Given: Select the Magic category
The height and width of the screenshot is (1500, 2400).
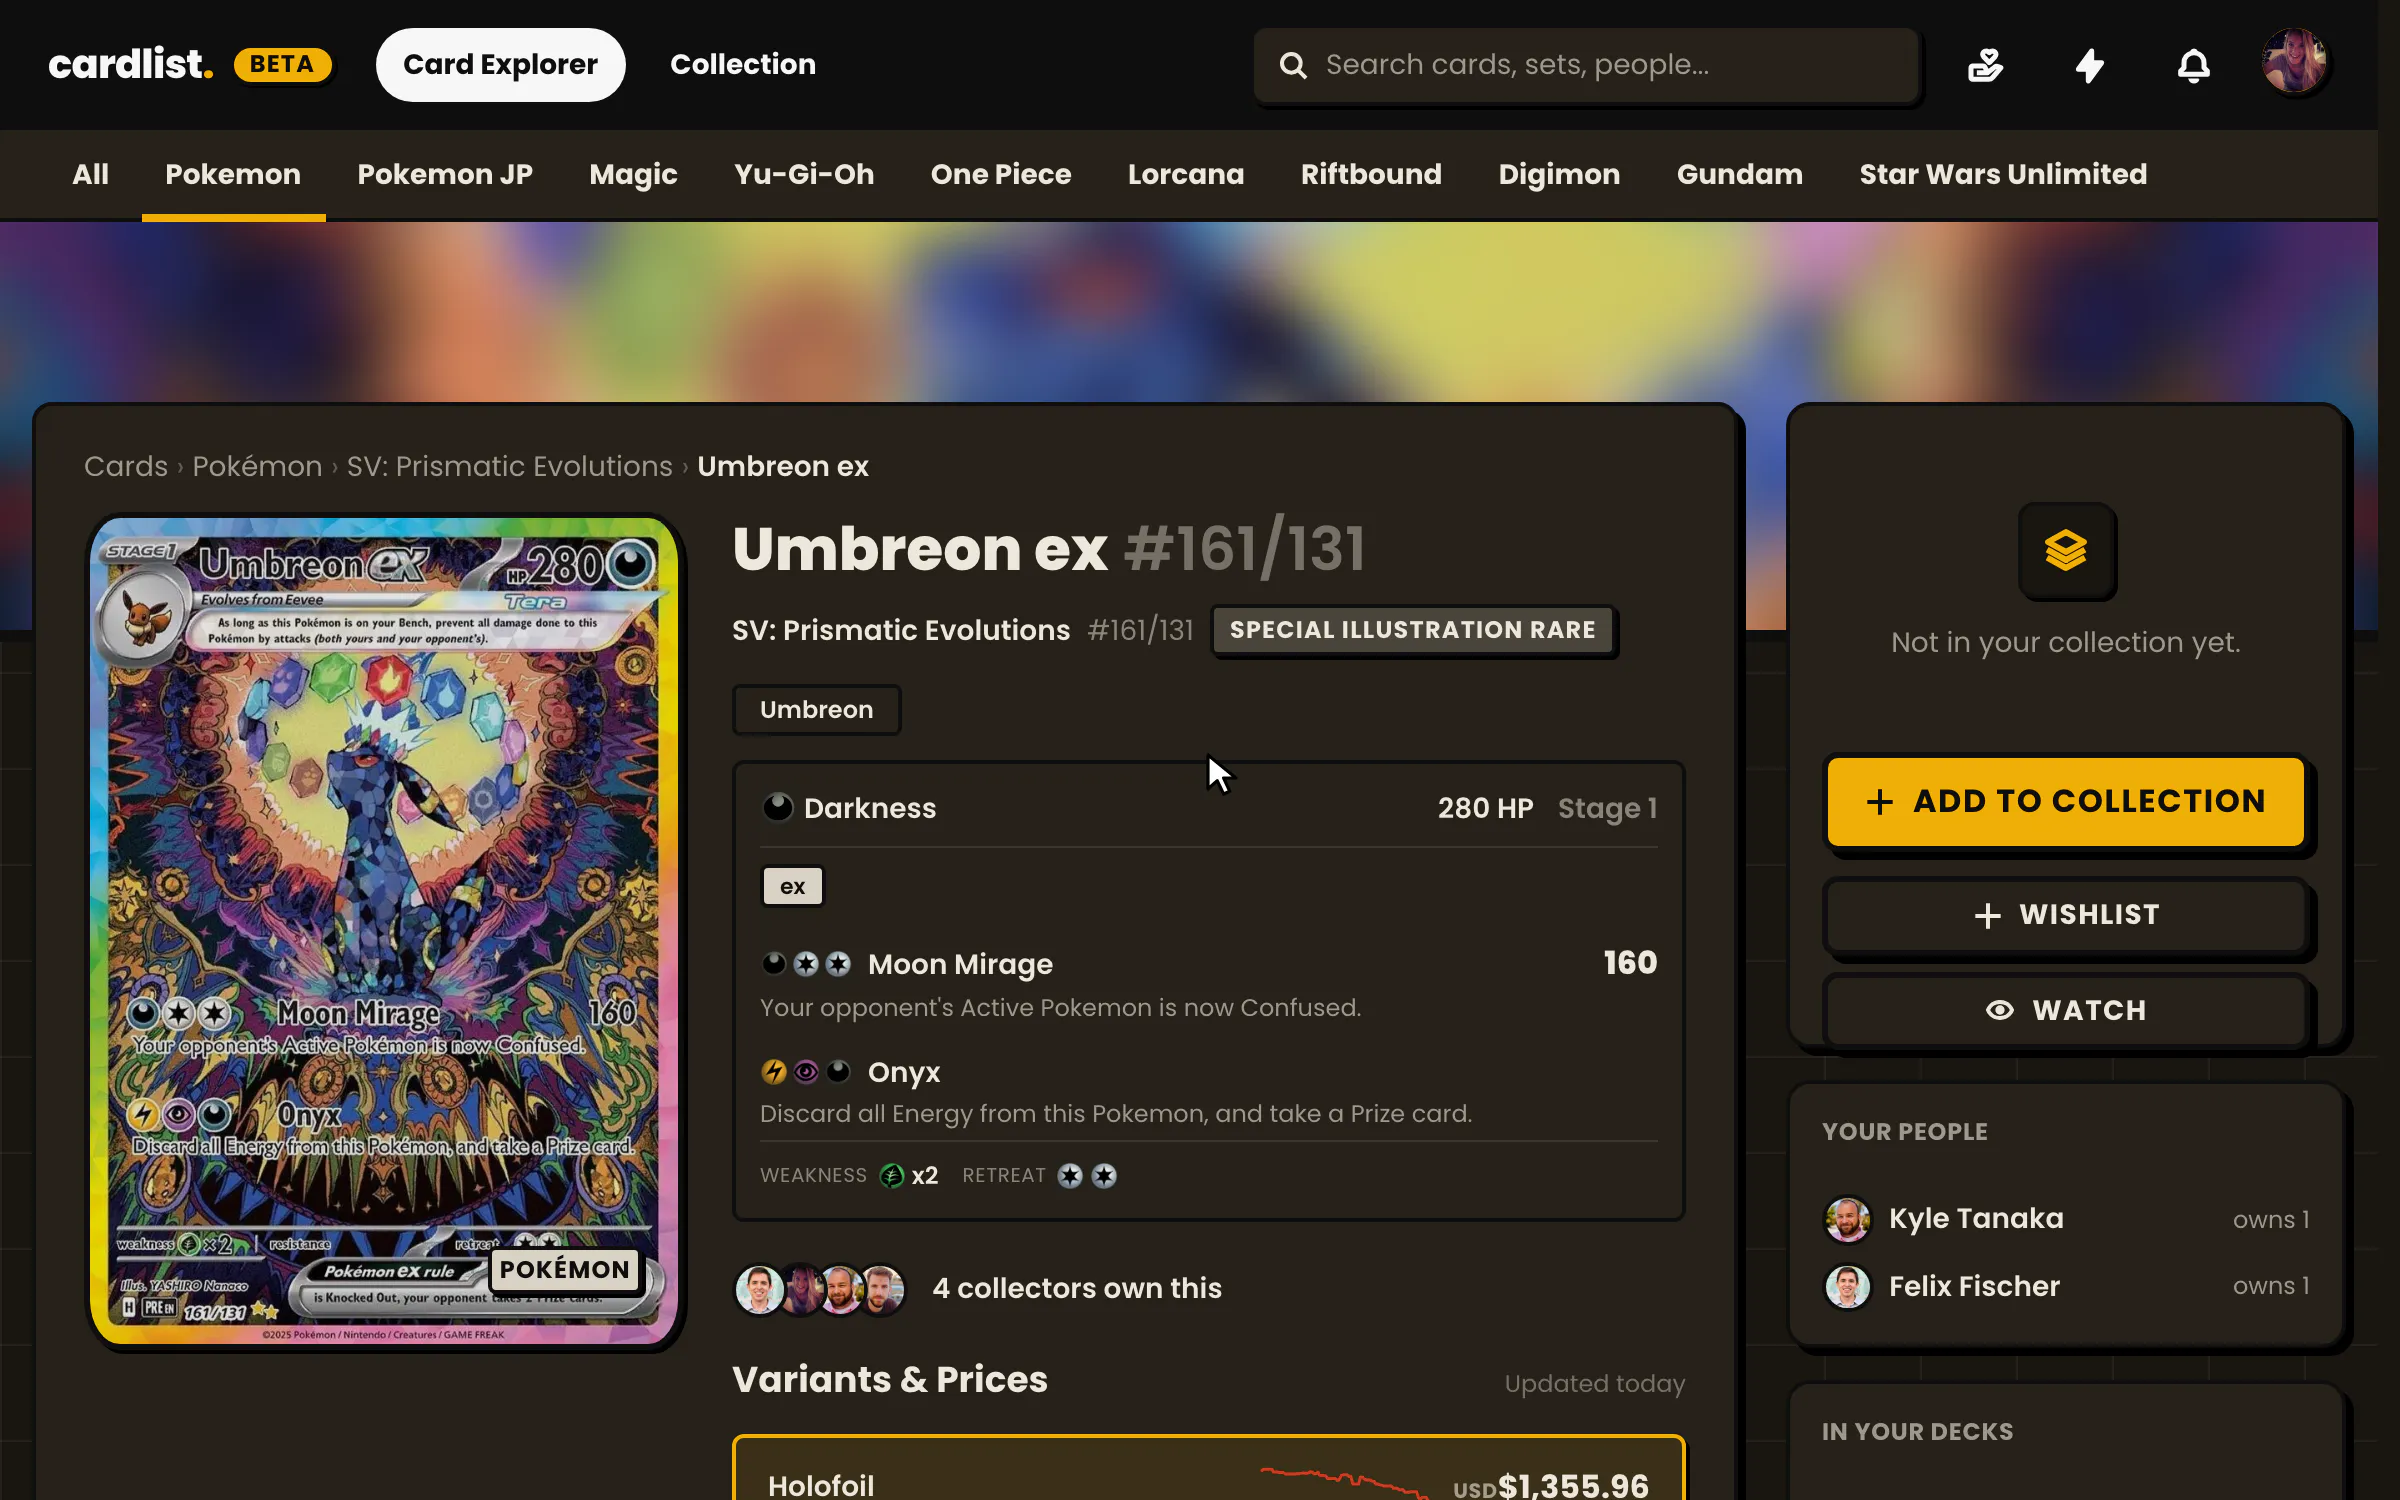Looking at the screenshot, I should coord(633,174).
